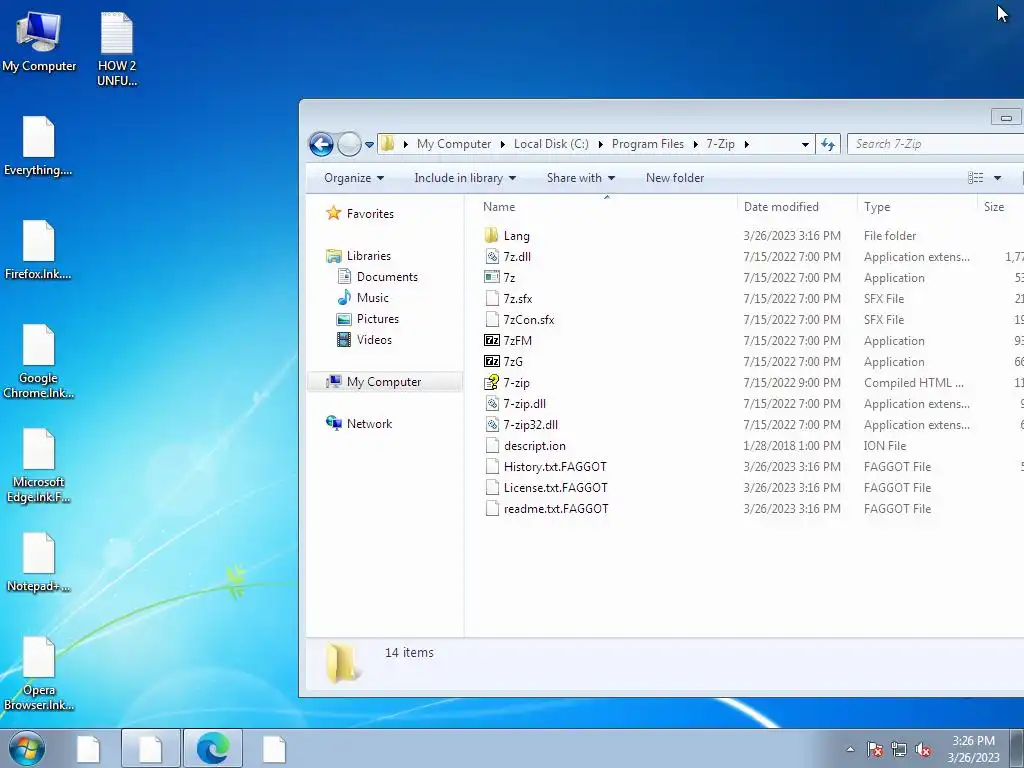Image resolution: width=1024 pixels, height=768 pixels.
Task: Click the back arrow in Explorer
Action: tap(321, 144)
